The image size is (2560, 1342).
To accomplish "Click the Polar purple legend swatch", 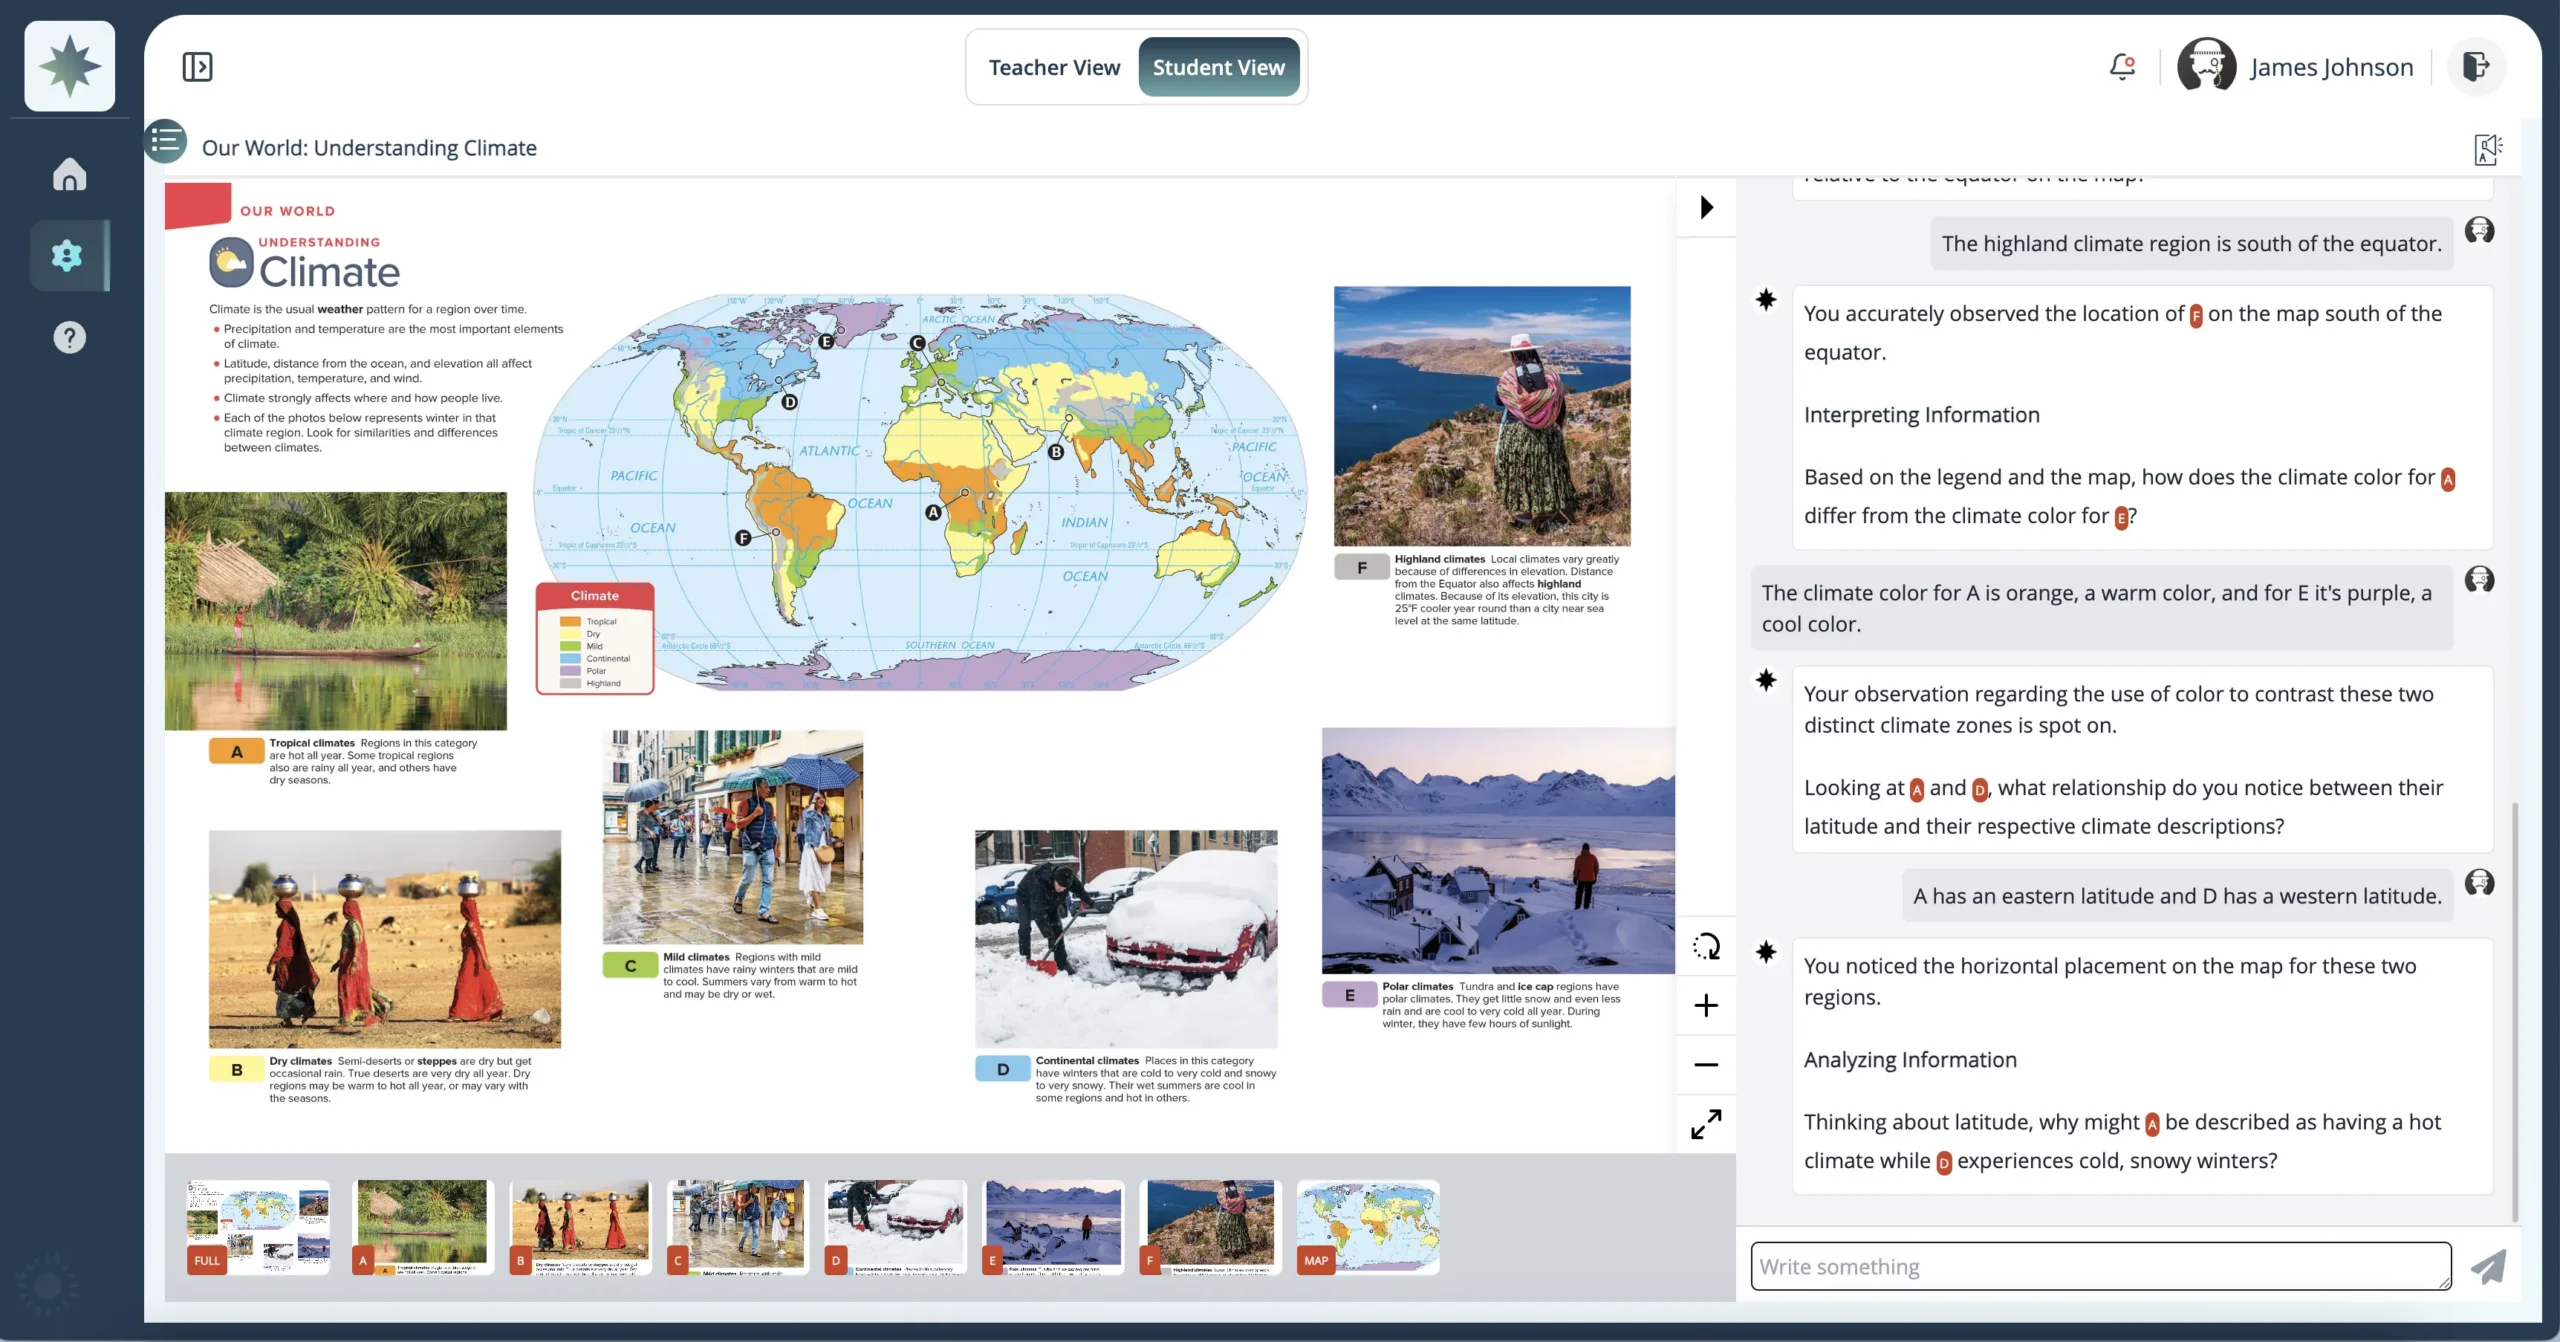I will coord(570,671).
